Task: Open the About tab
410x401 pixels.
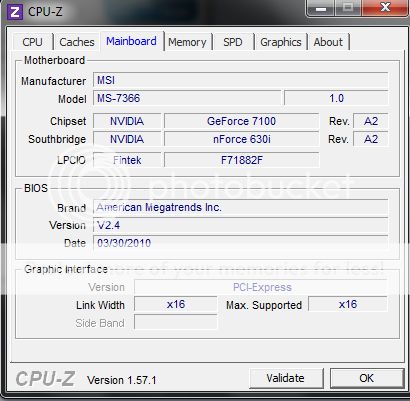Action: 328,42
